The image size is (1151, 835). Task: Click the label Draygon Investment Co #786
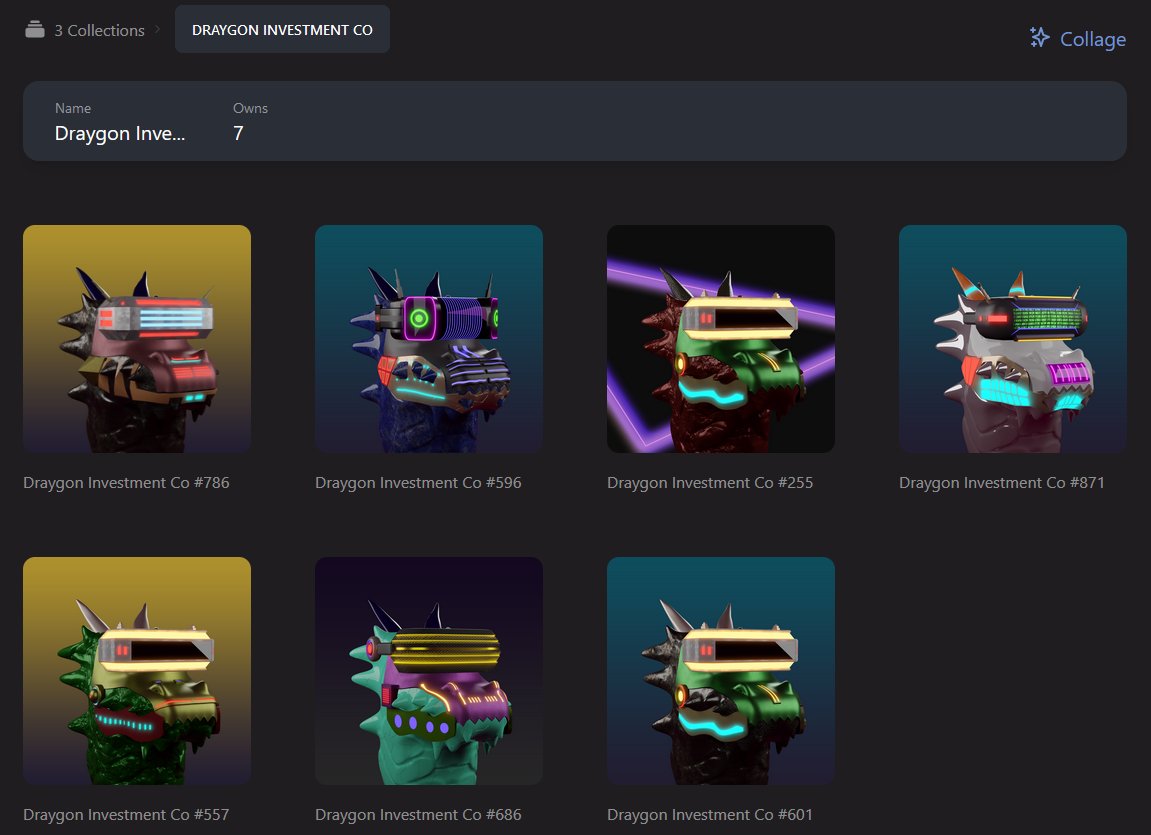tap(126, 483)
